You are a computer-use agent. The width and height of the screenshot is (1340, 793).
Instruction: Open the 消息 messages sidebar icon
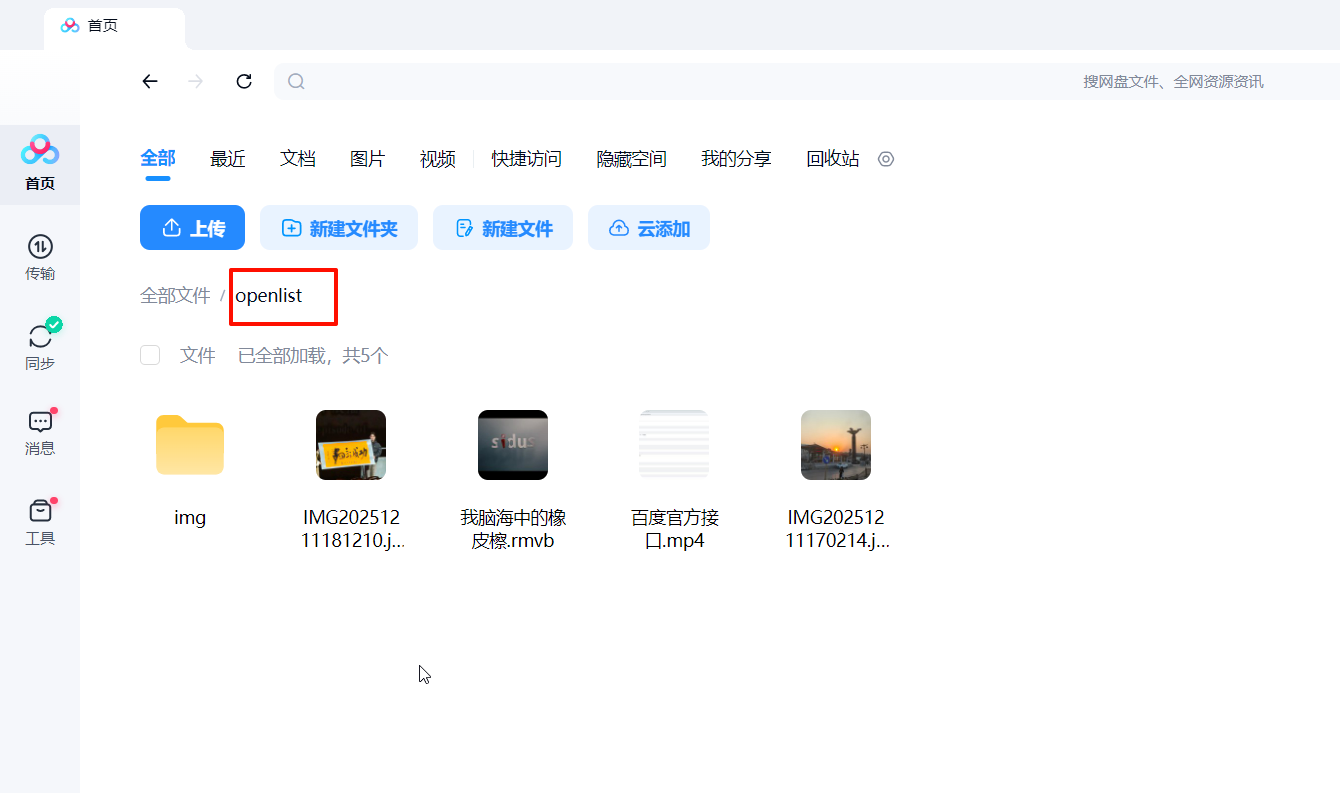point(40,432)
